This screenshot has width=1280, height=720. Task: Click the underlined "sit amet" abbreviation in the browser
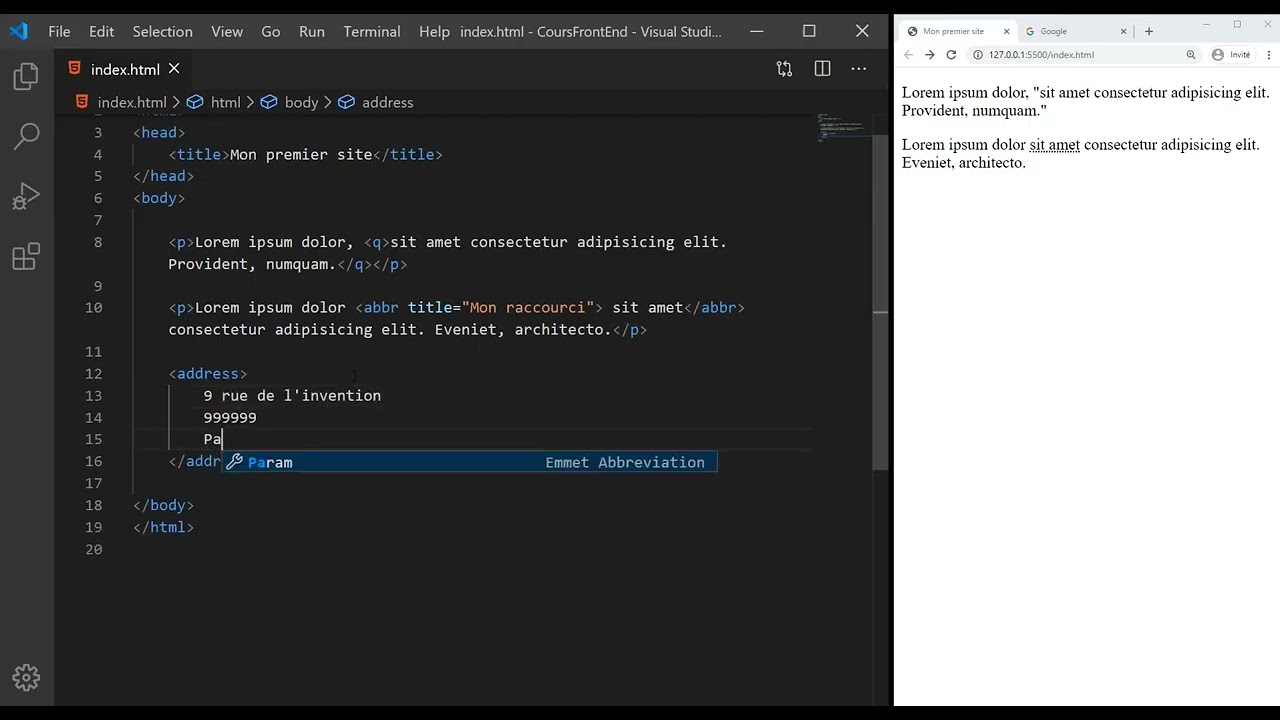click(1055, 145)
